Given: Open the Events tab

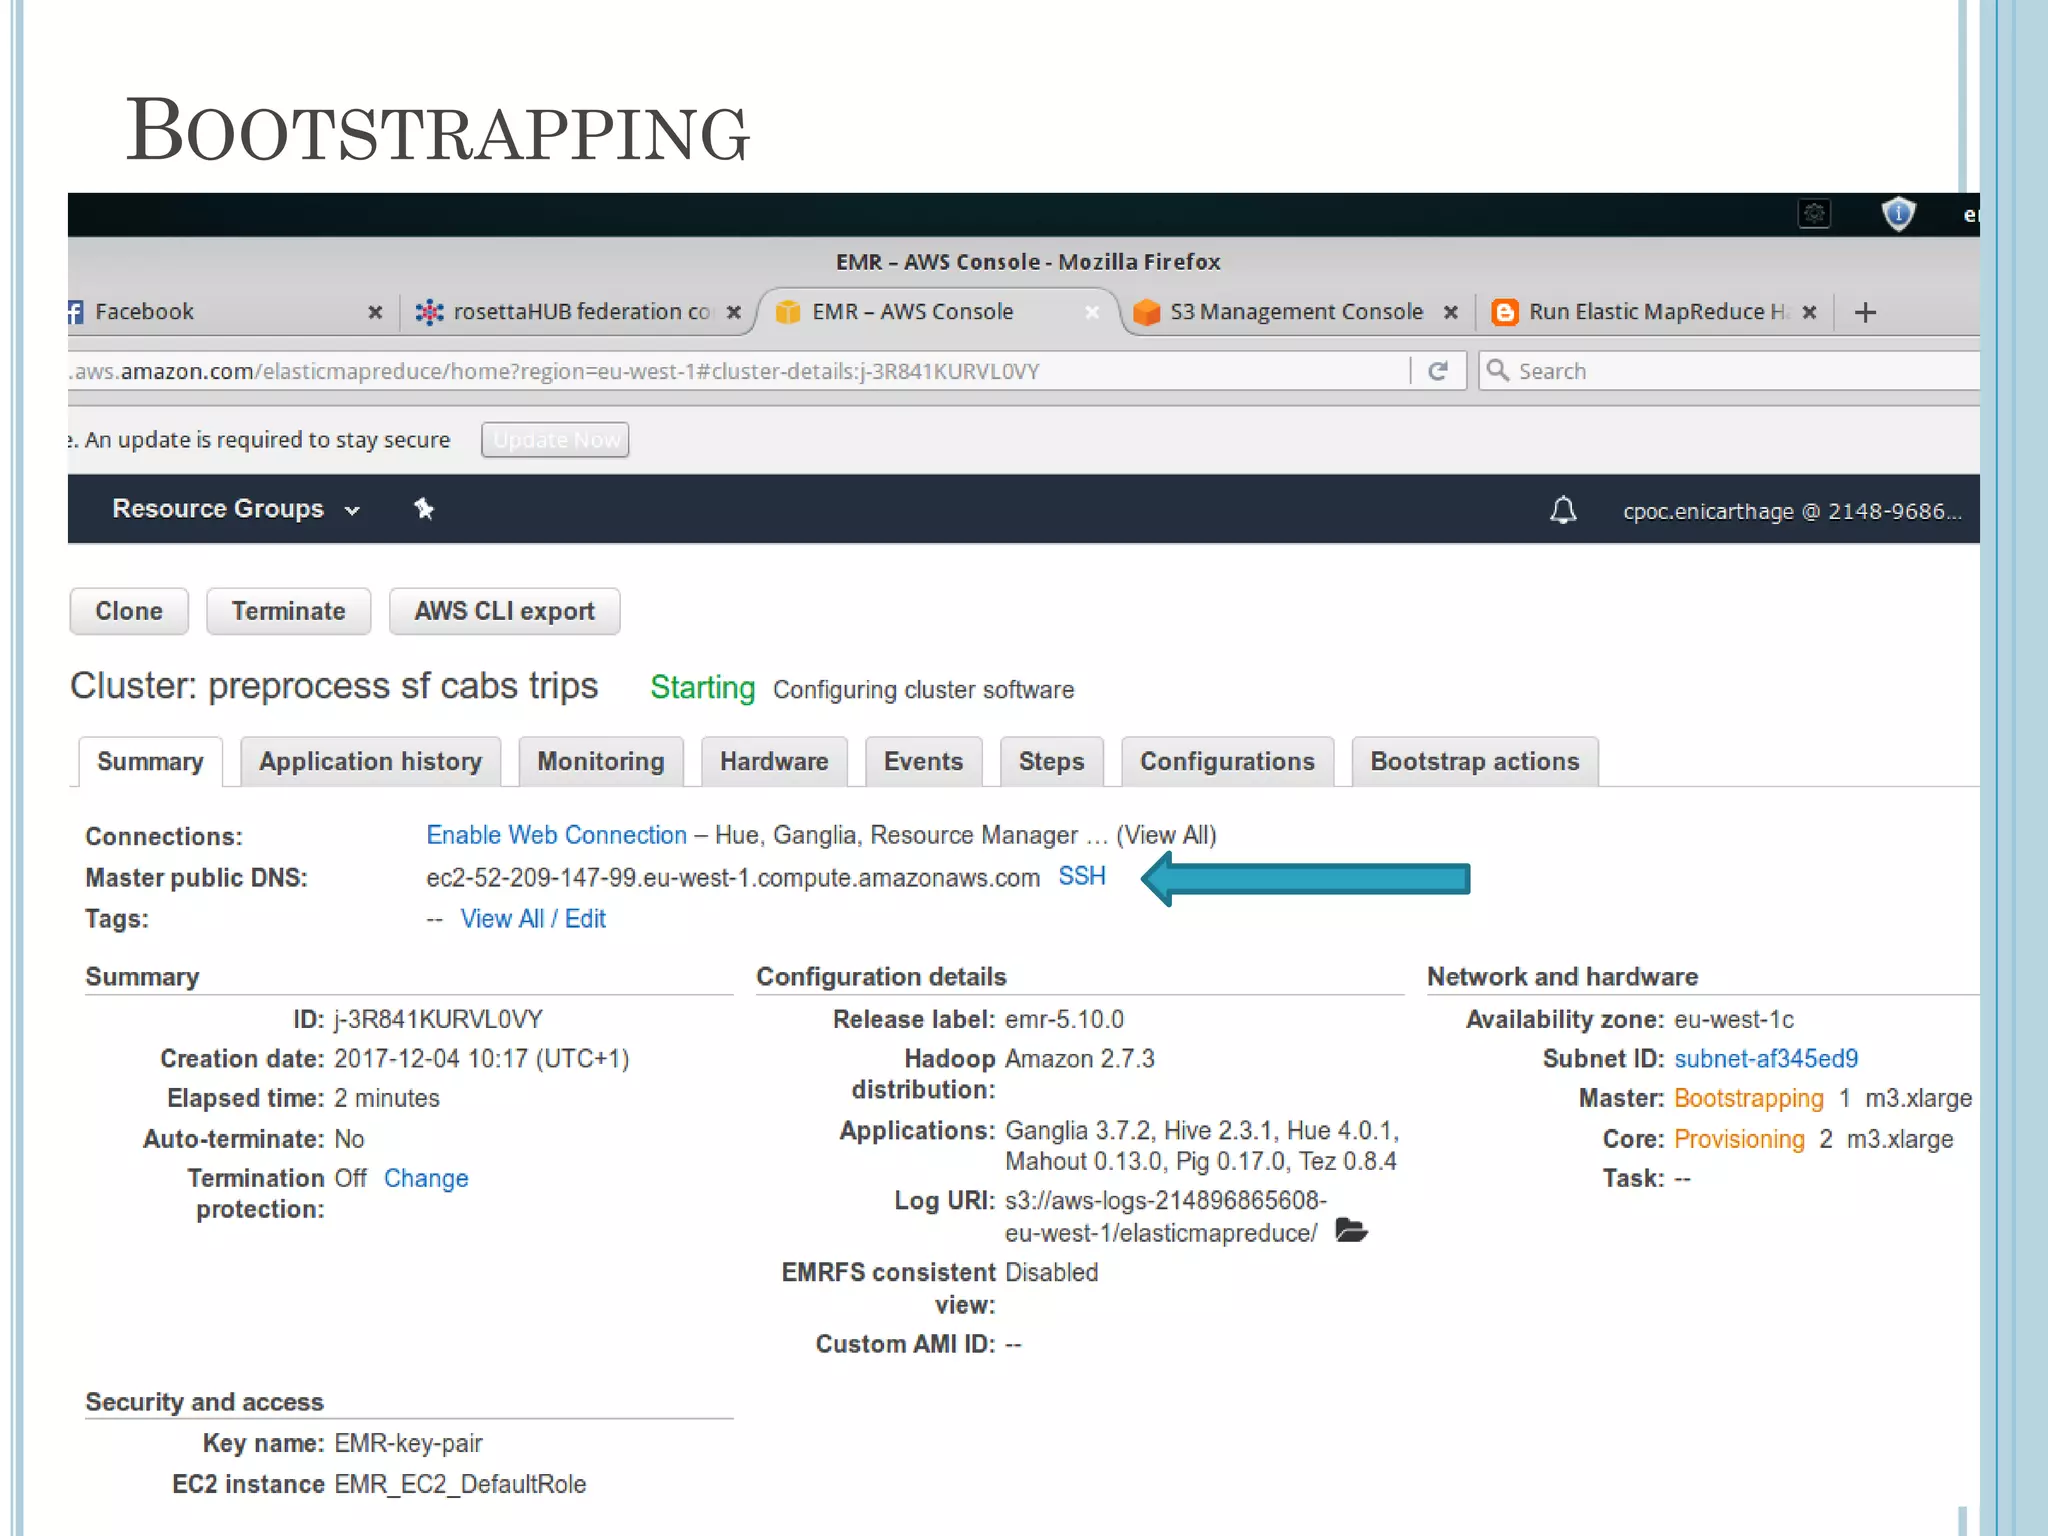Looking at the screenshot, I should [x=923, y=762].
